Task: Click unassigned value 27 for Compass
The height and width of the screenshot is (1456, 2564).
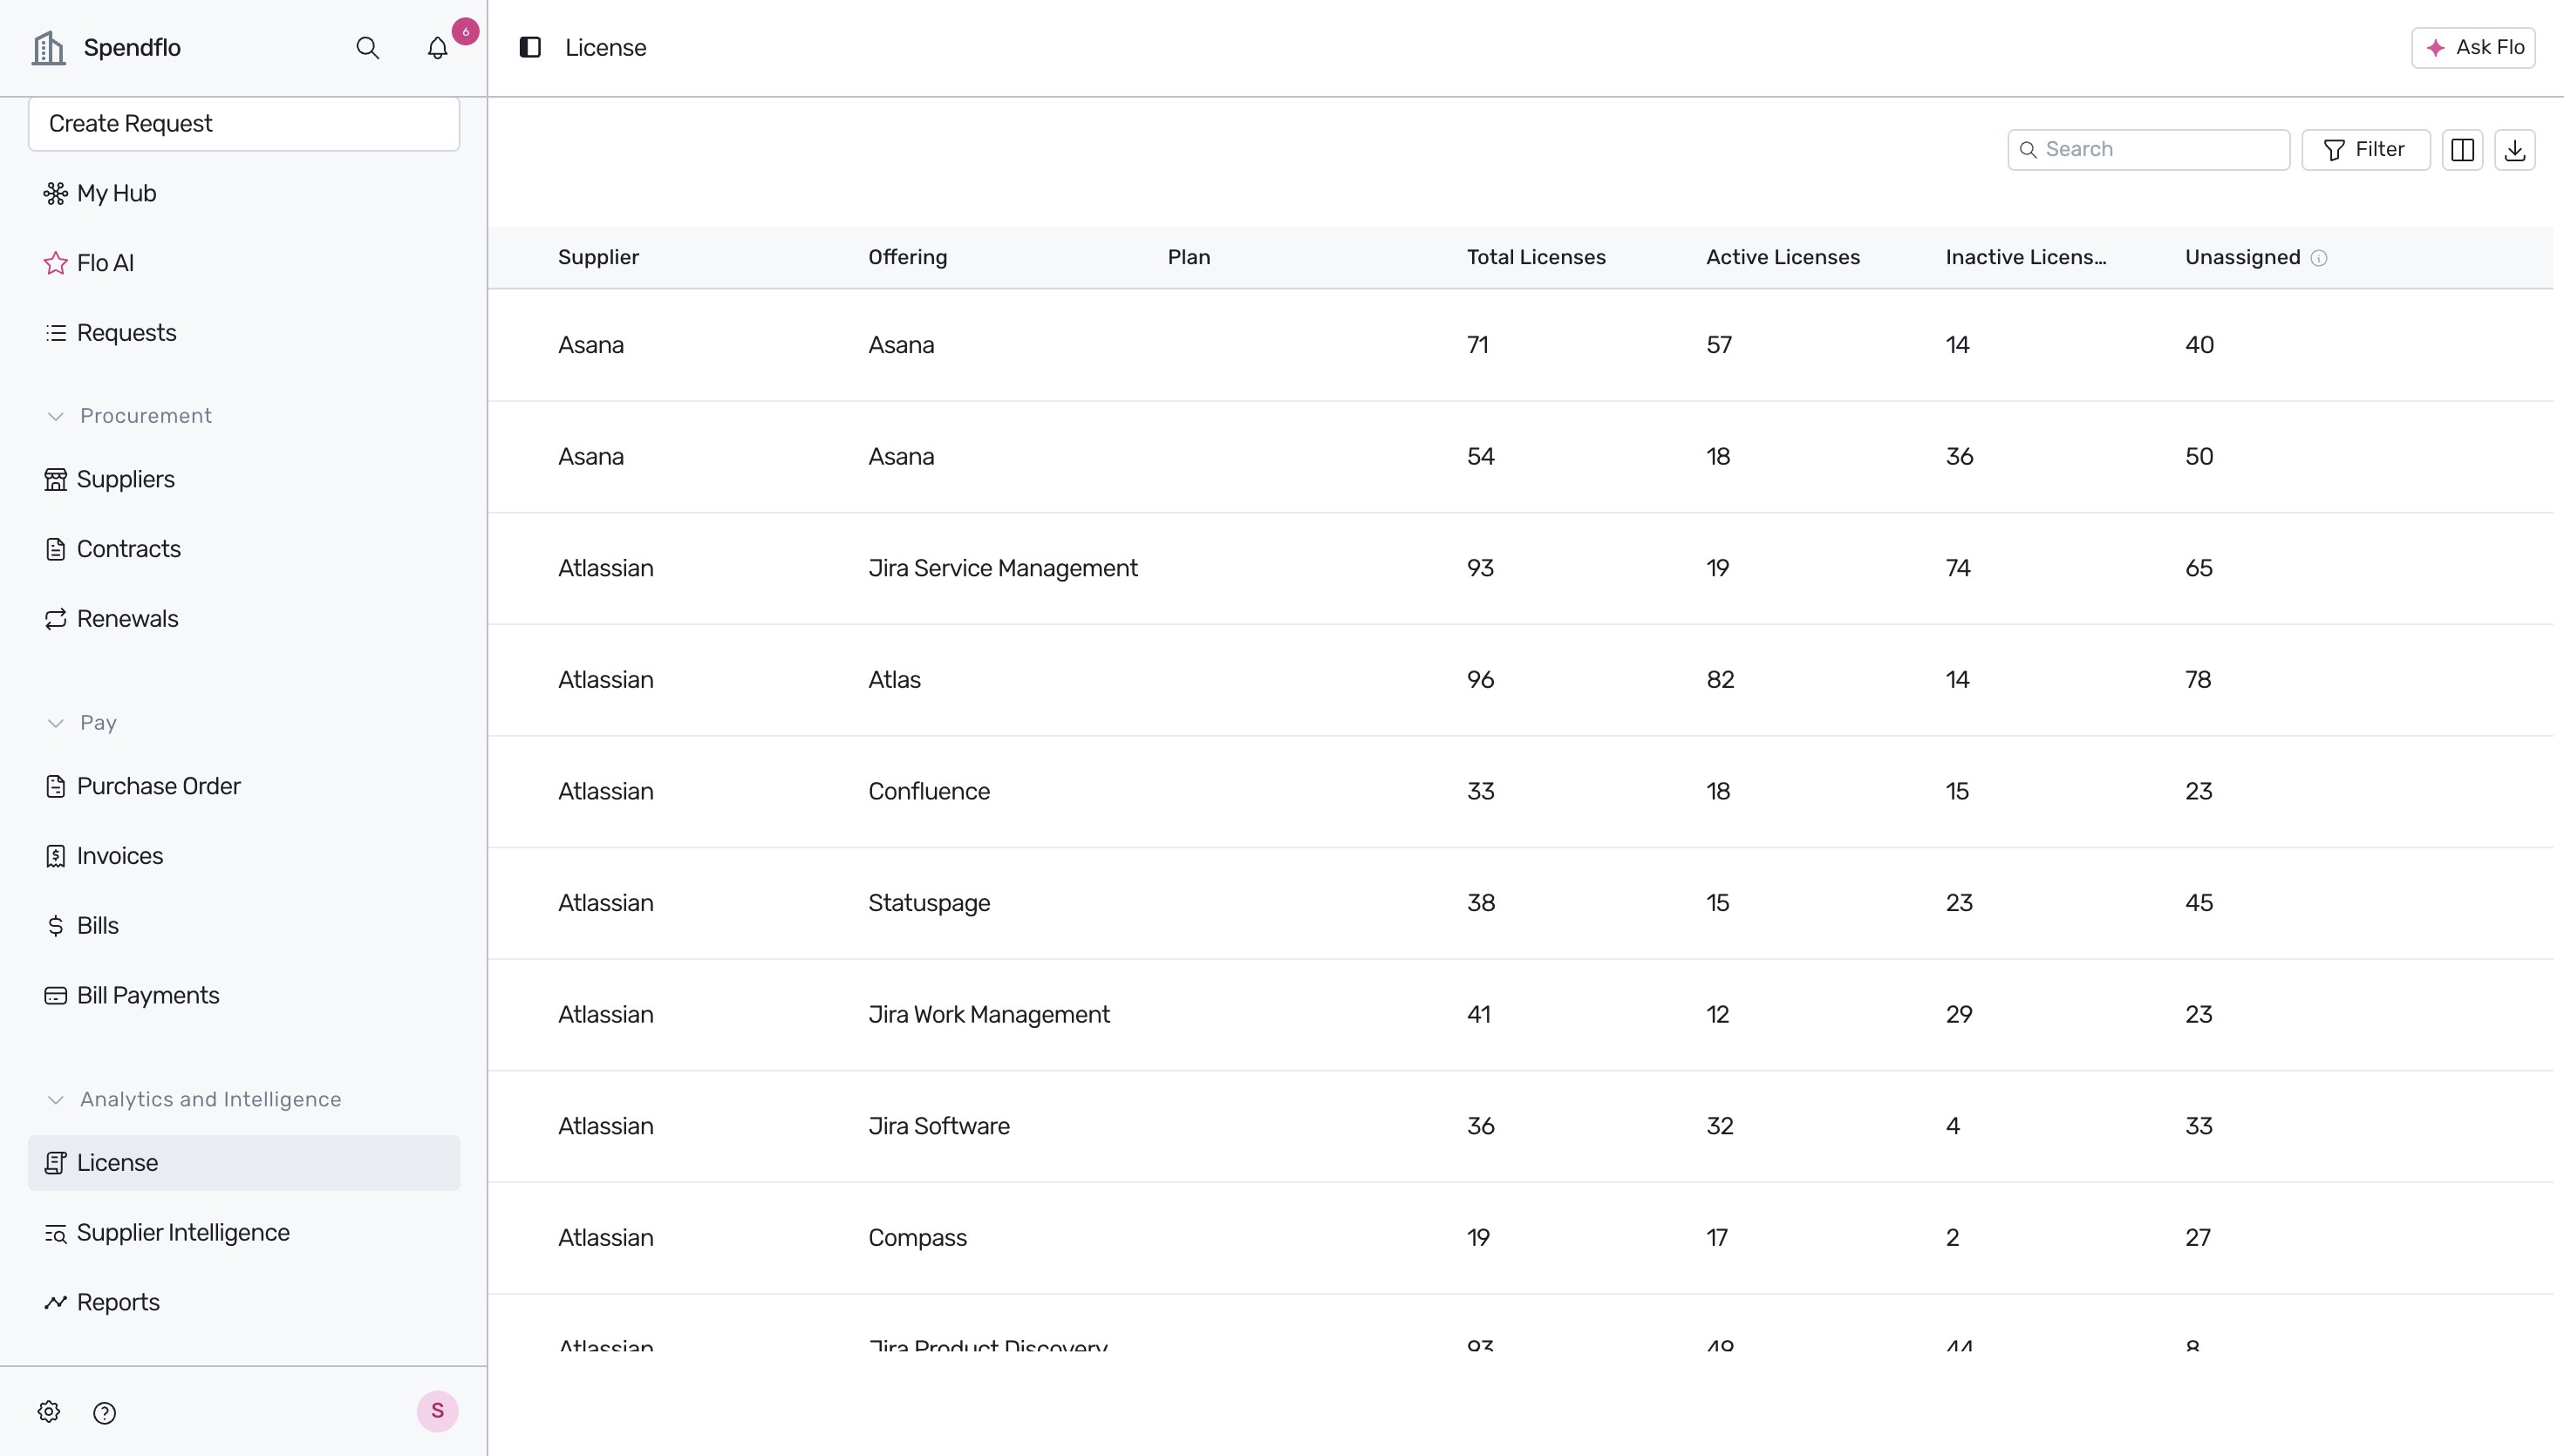Action: [x=2197, y=1238]
